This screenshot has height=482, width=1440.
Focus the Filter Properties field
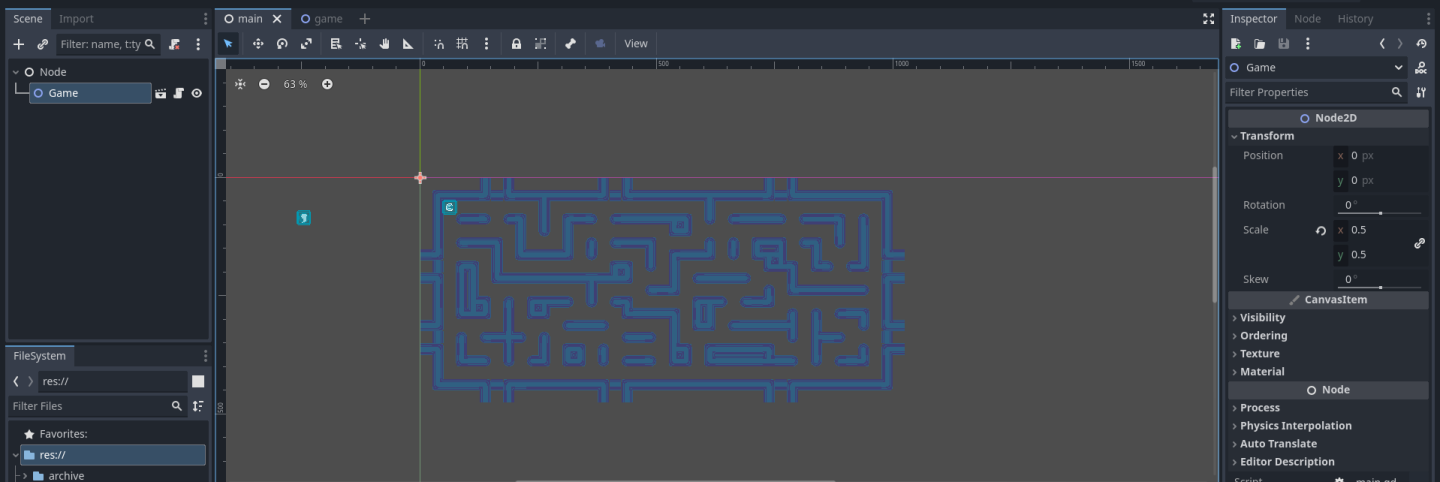tap(1316, 92)
